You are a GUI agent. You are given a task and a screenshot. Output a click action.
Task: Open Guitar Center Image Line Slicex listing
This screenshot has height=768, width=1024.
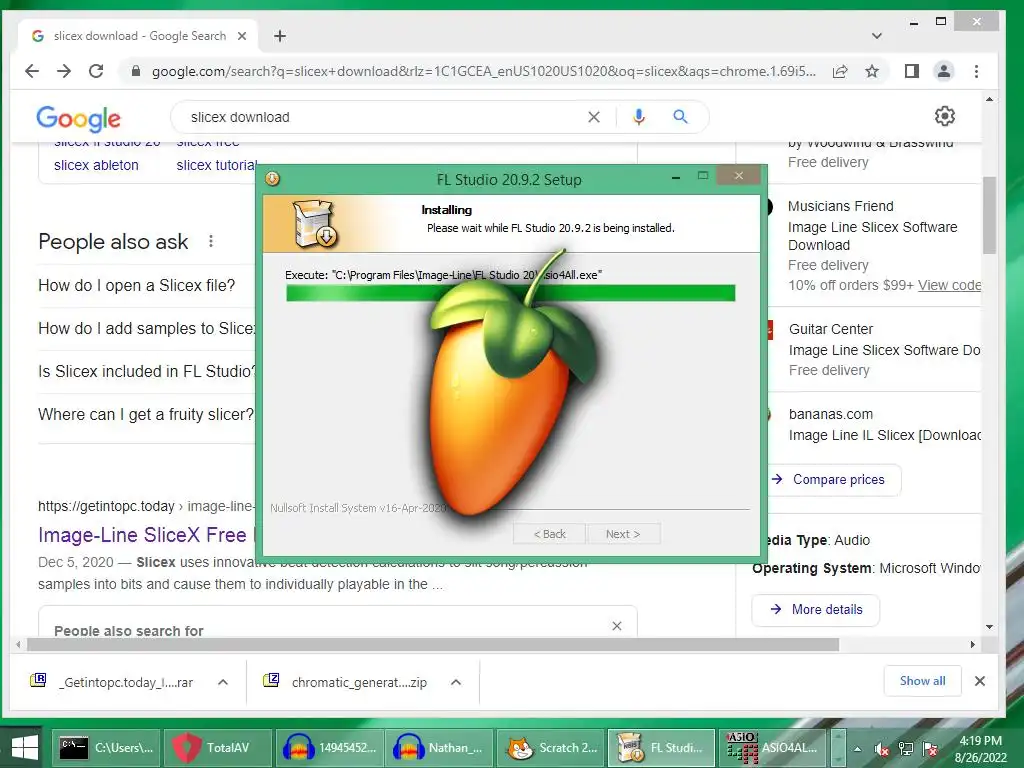pyautogui.click(x=884, y=350)
